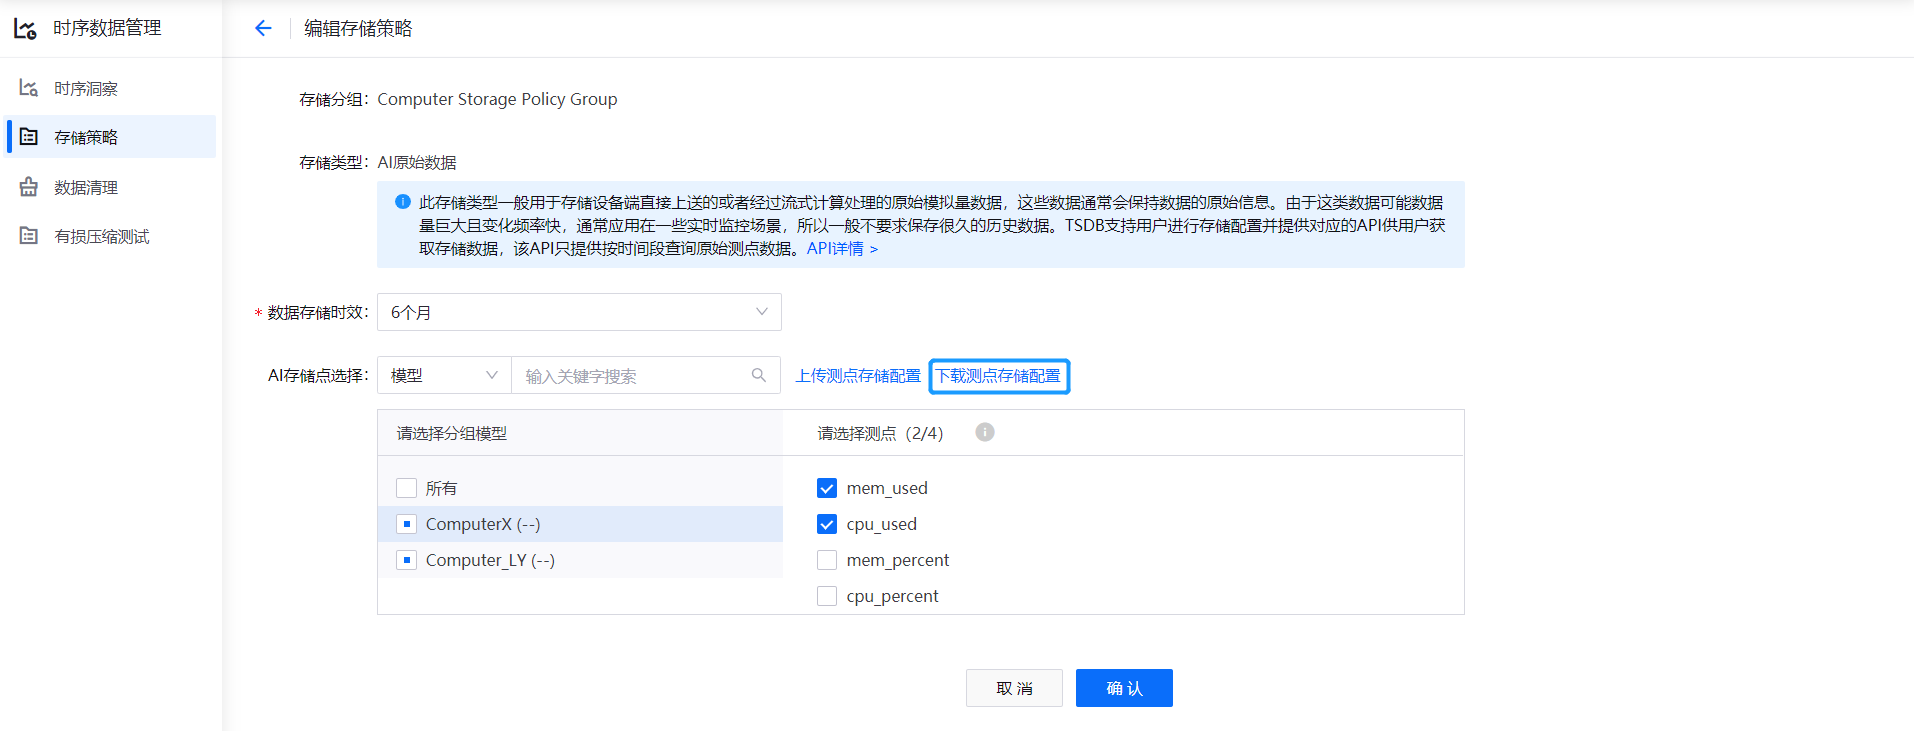
Task: Click the 确认 button
Action: click(1124, 688)
